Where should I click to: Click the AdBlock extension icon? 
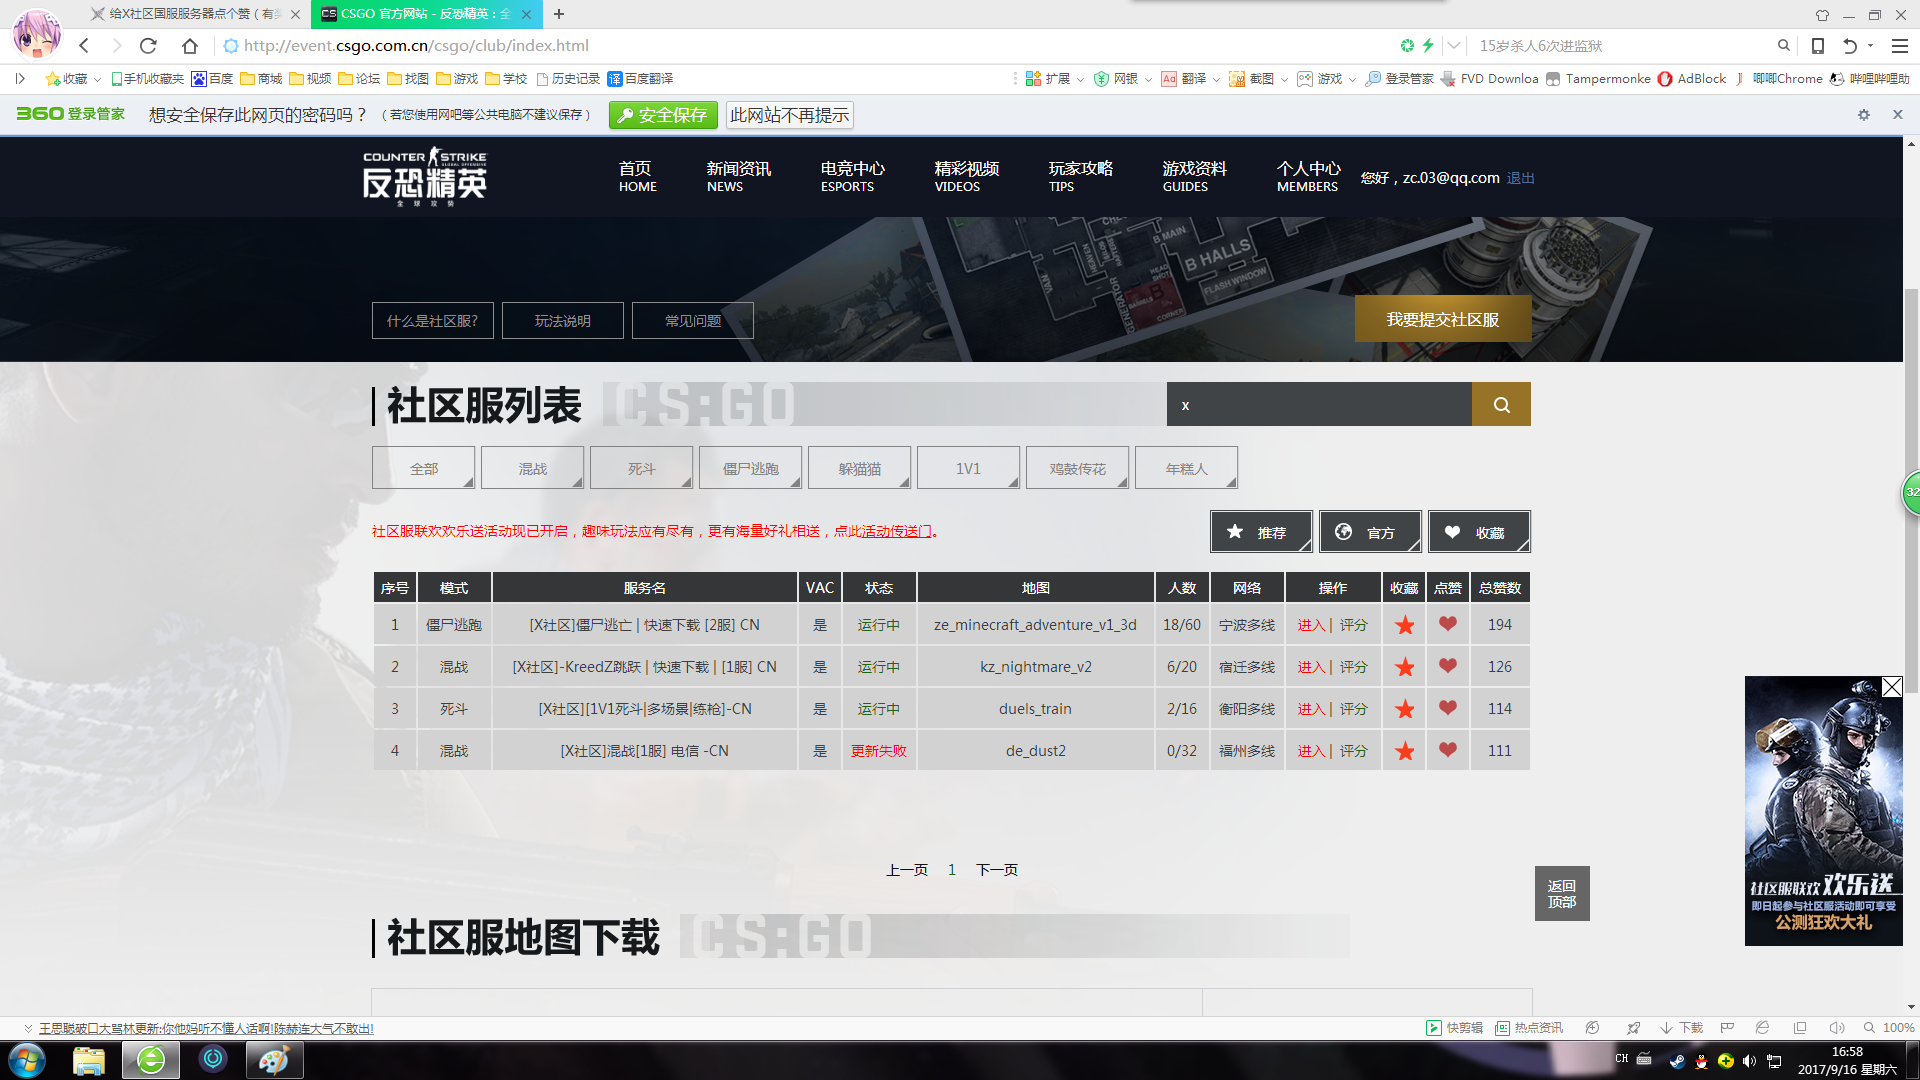1665,79
